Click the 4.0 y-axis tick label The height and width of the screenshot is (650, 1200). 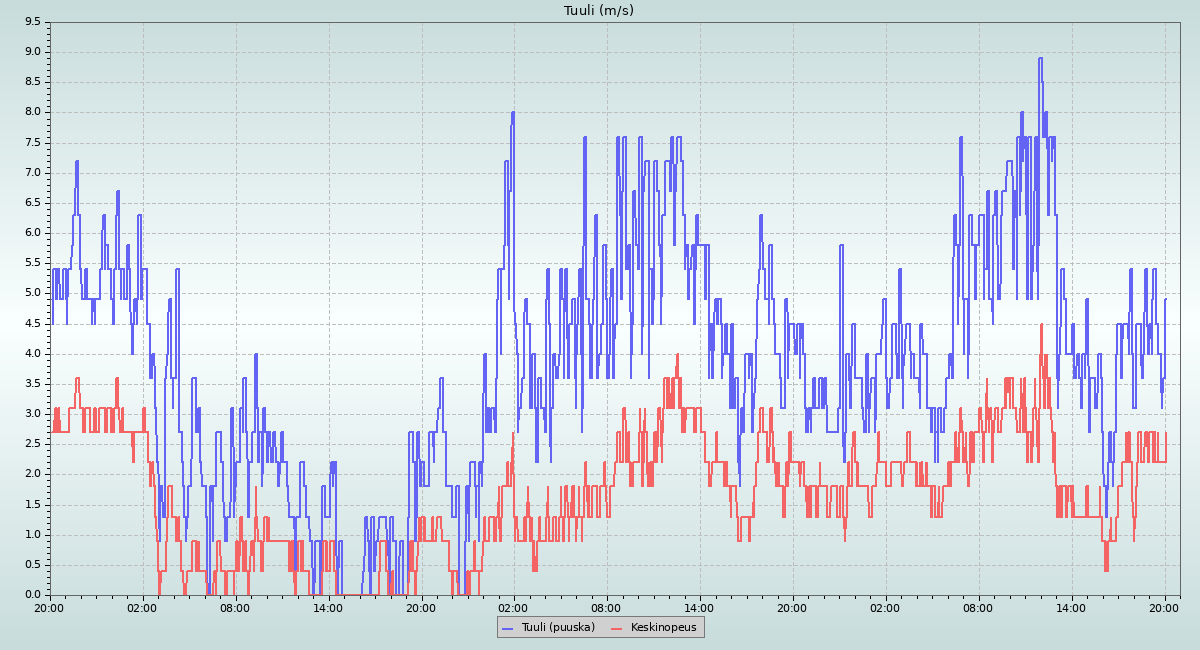(33, 353)
